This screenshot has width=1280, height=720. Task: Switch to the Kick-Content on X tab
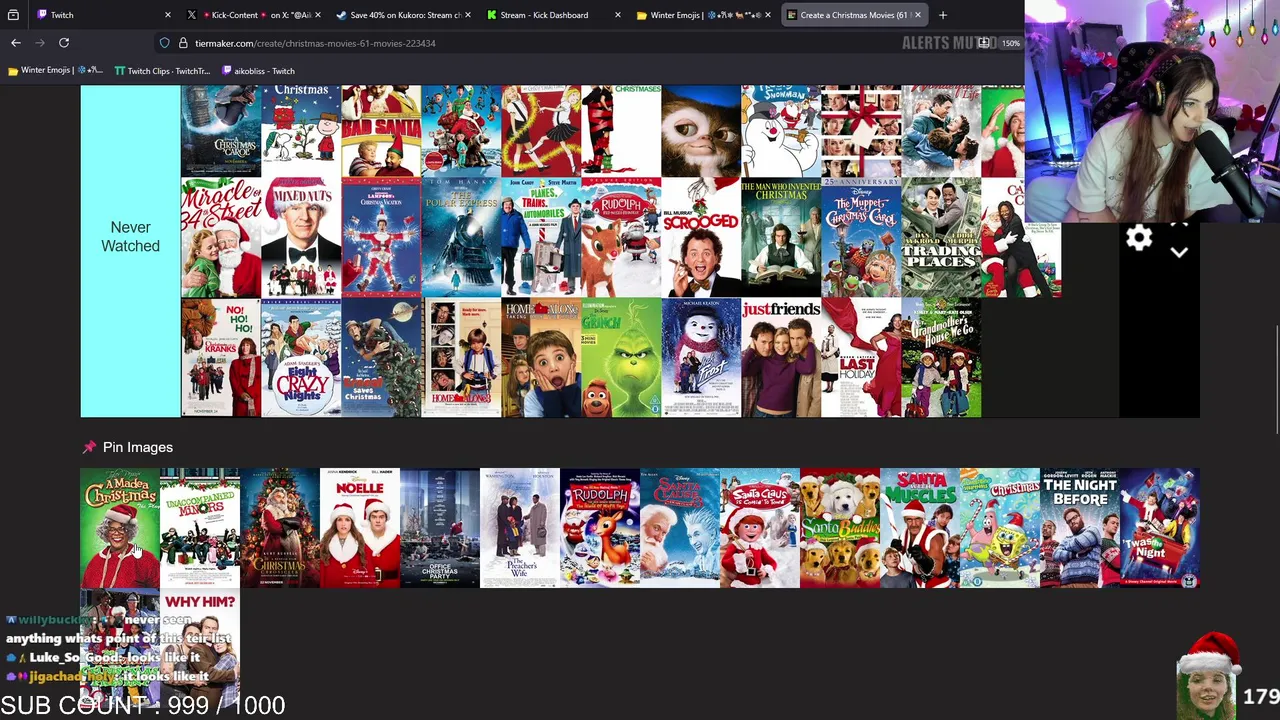tap(254, 15)
